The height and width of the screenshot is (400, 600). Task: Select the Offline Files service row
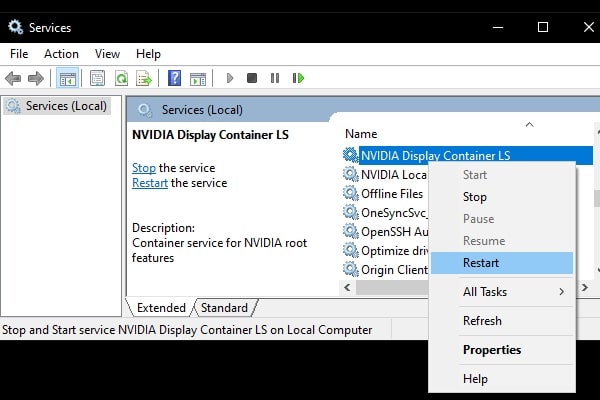tap(385, 194)
